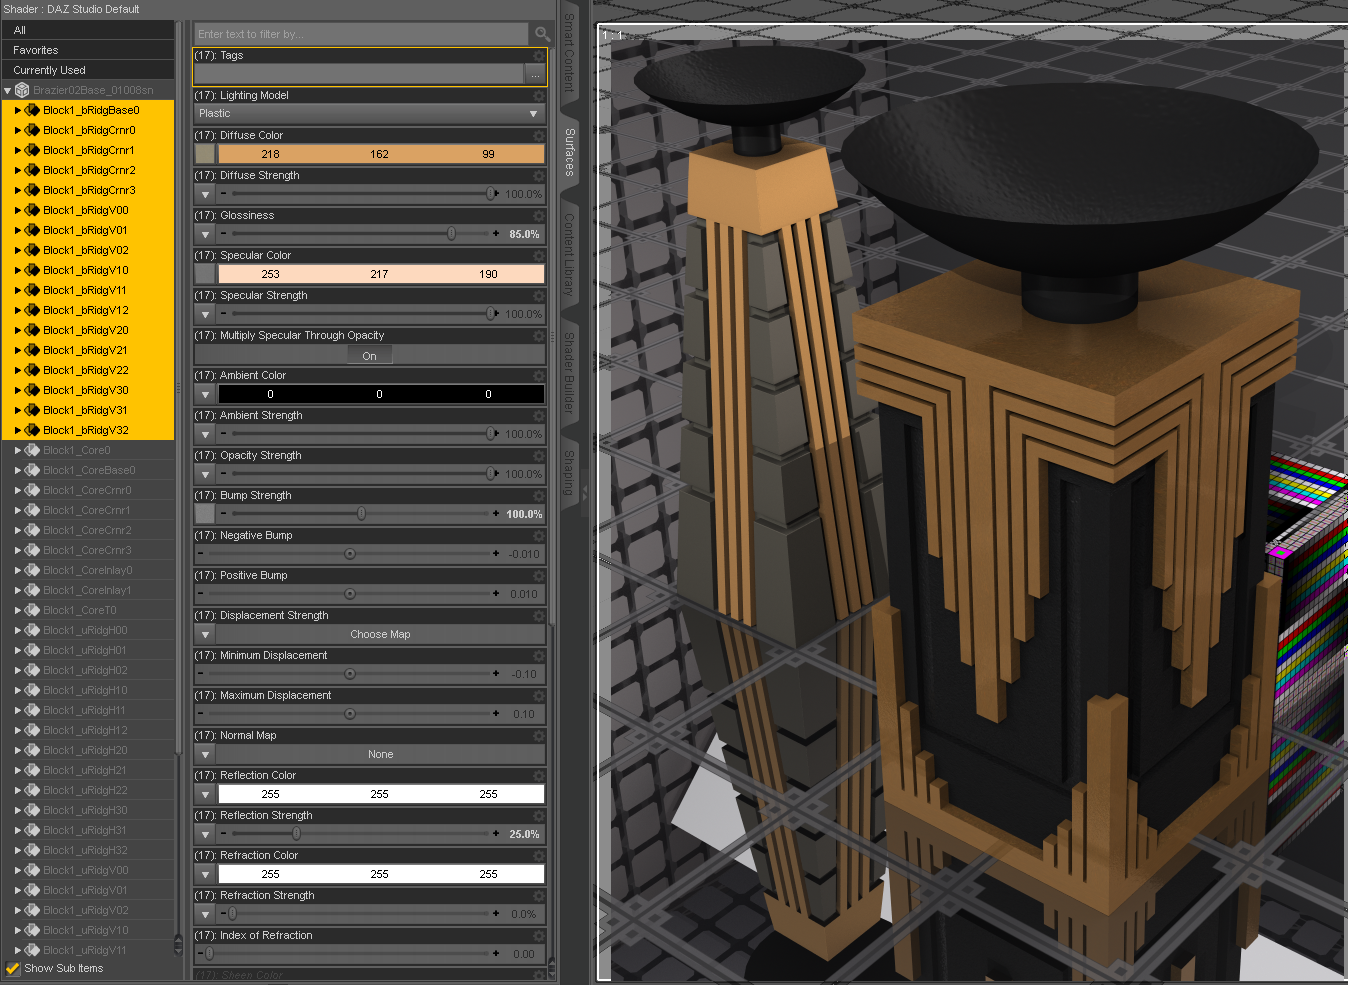Click the plus button on Reflection Strength slider
This screenshot has width=1348, height=985.
[x=496, y=833]
